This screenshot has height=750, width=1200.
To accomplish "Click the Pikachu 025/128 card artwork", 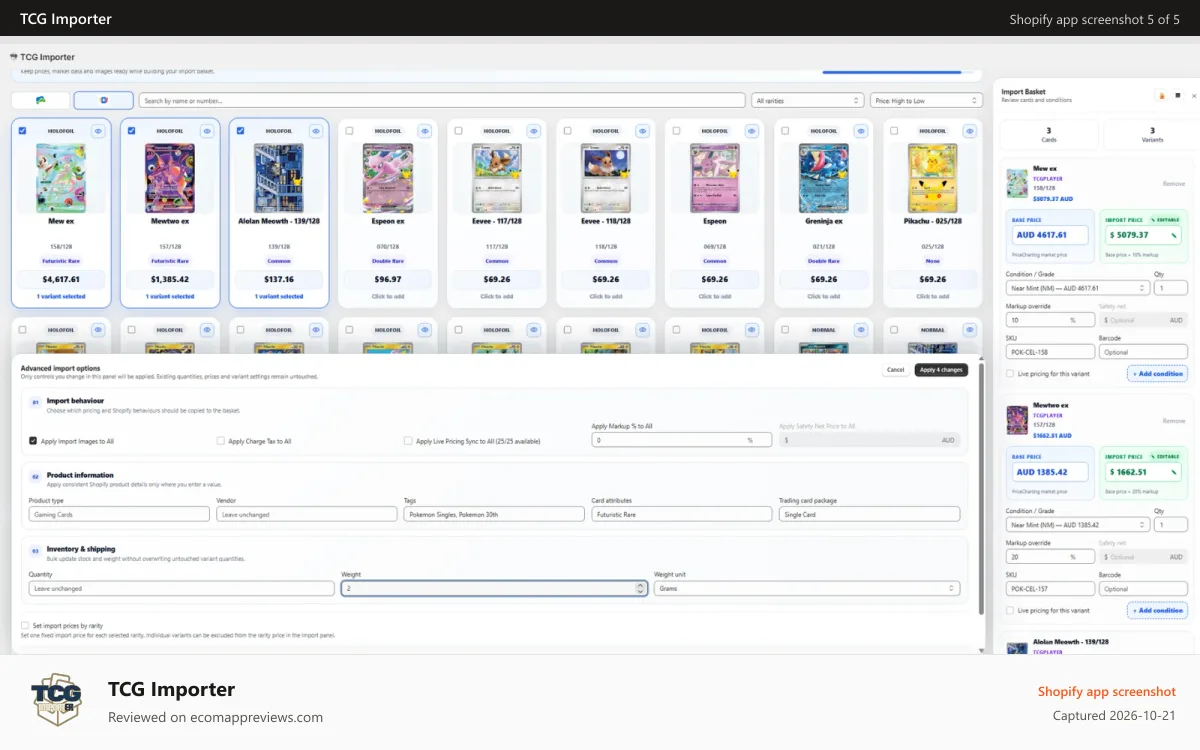I will (x=933, y=176).
